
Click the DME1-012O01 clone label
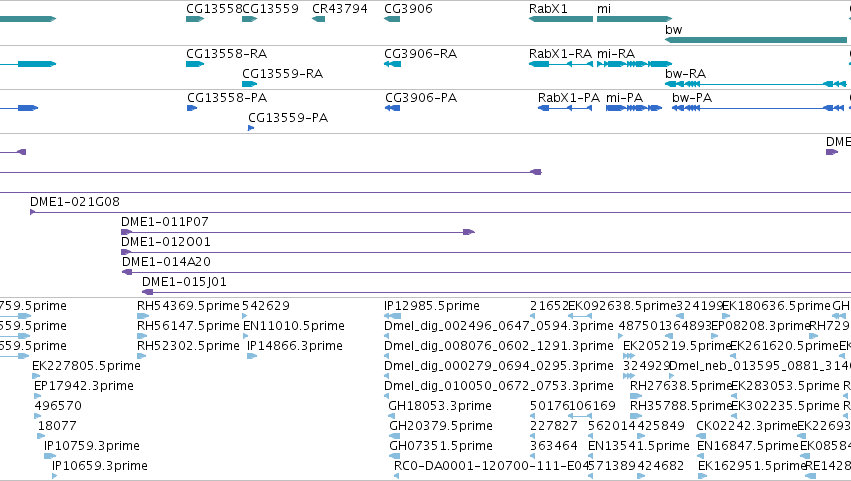[166, 242]
